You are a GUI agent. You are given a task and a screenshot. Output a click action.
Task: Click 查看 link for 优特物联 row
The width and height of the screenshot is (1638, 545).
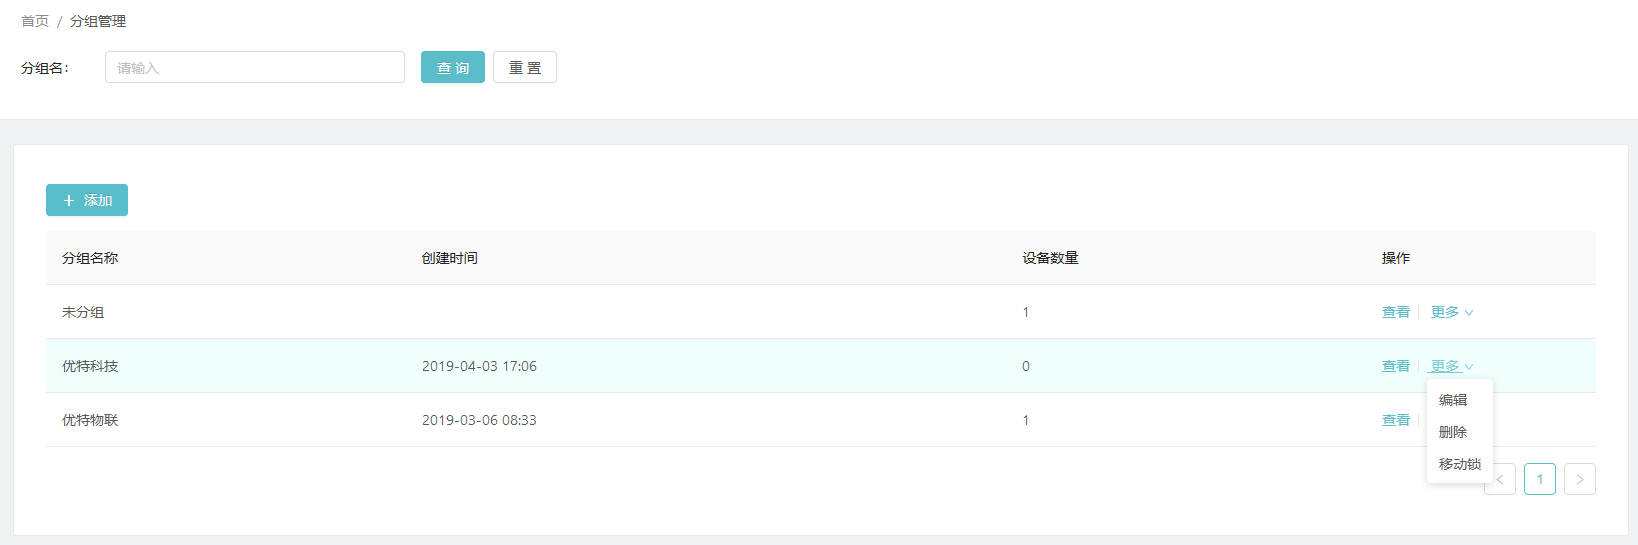1396,420
